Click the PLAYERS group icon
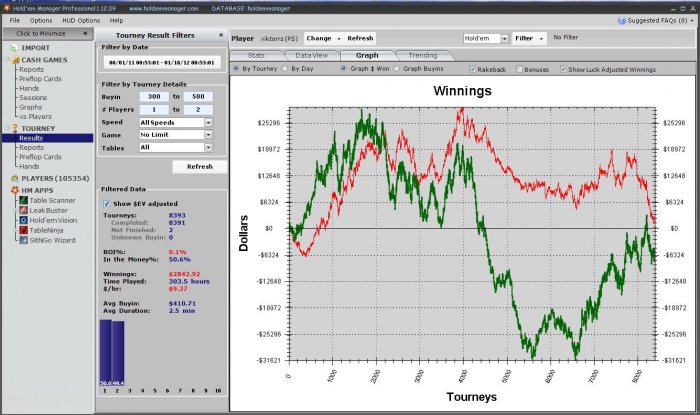The width and height of the screenshot is (700, 415). (x=15, y=178)
